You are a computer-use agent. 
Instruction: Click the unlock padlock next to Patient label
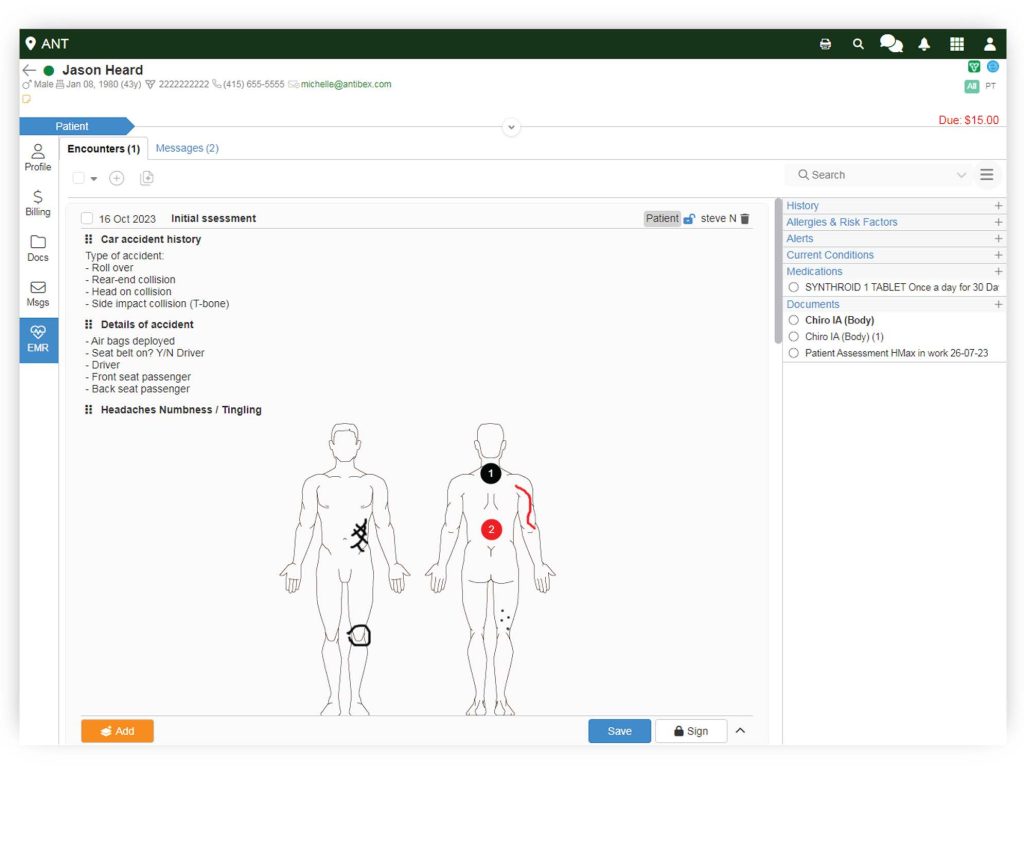[x=689, y=218]
